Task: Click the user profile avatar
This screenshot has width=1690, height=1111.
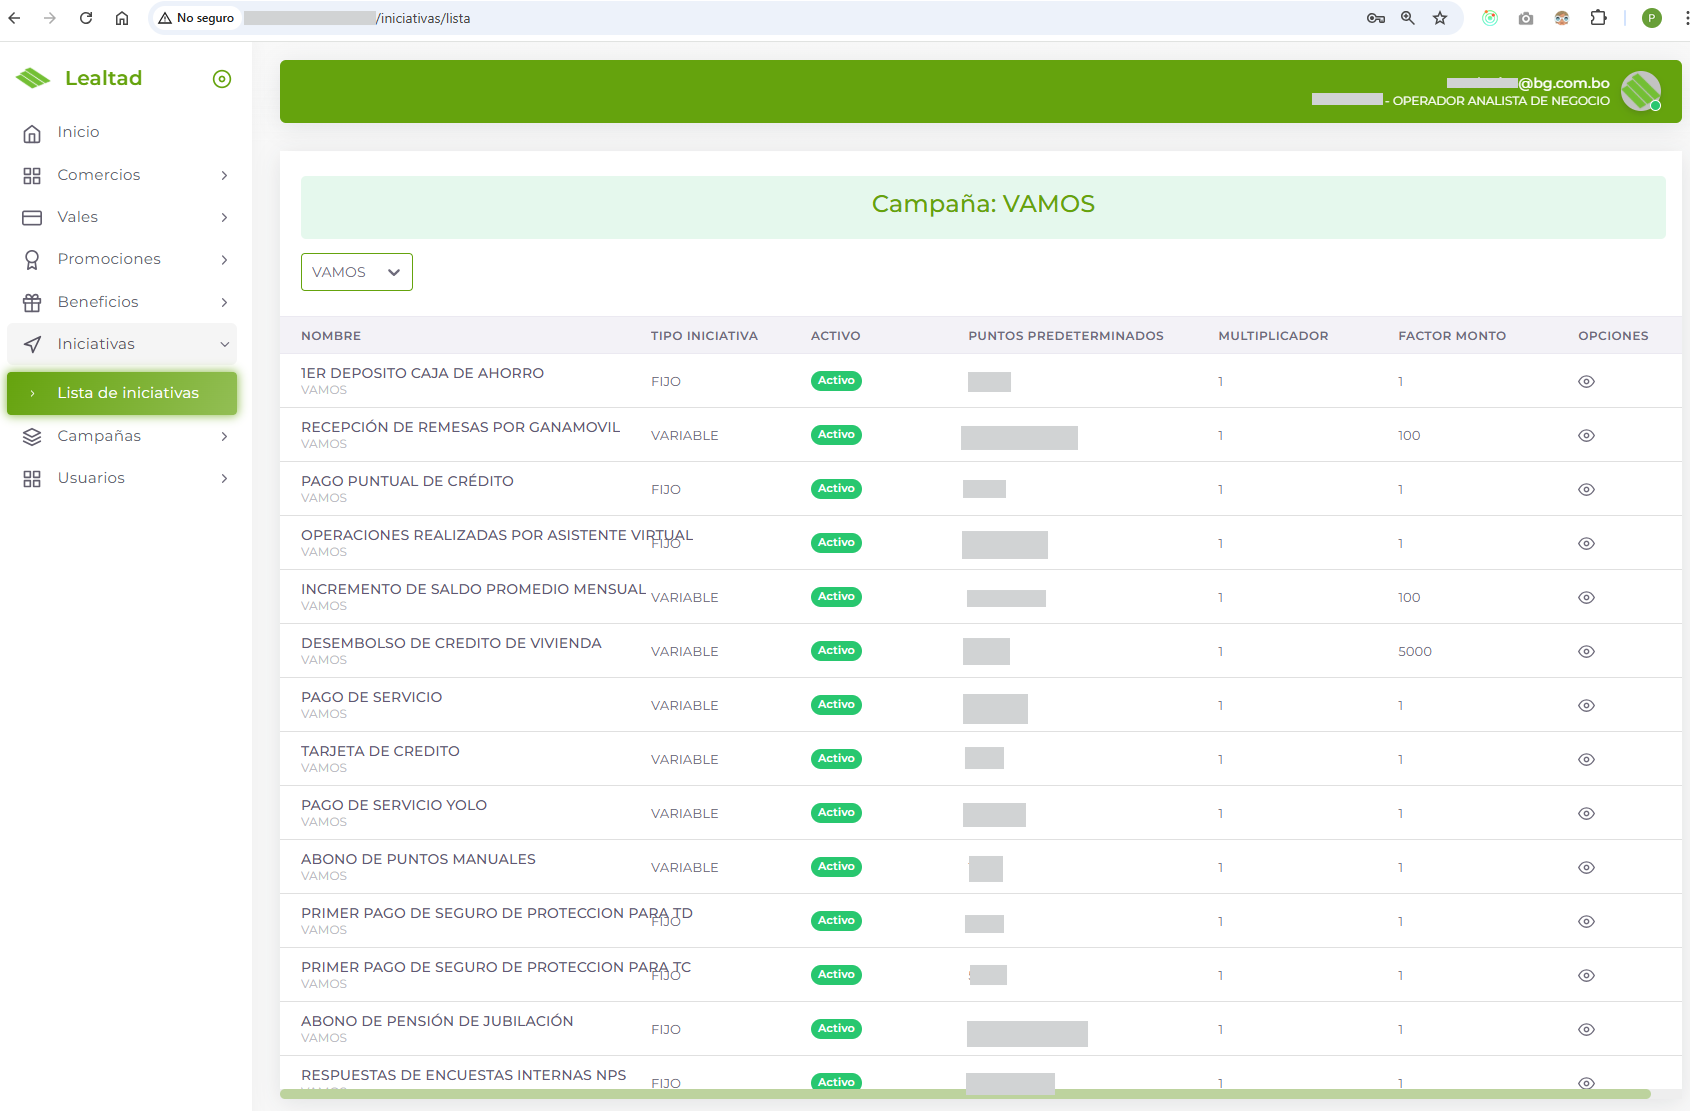Action: [x=1641, y=91]
